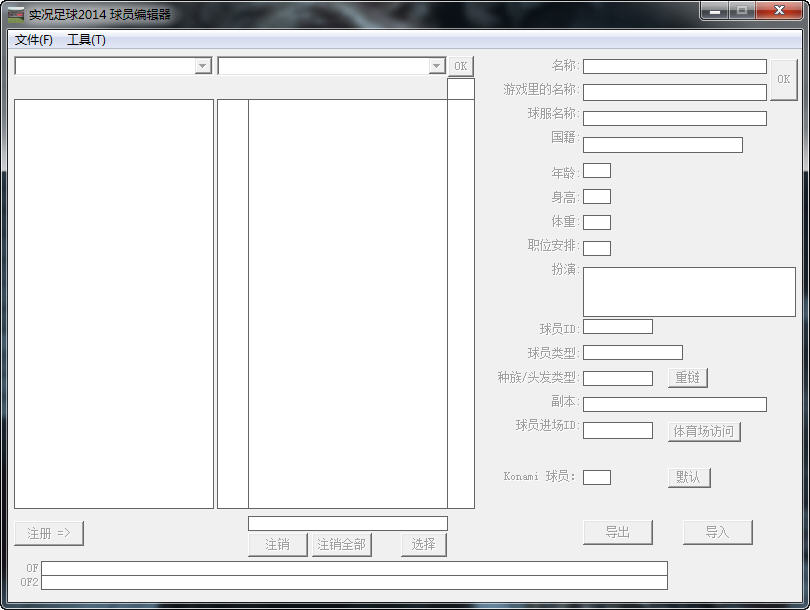Viewport: 810px width, 610px height.
Task: Focus the 副本 input field
Action: [x=675, y=404]
